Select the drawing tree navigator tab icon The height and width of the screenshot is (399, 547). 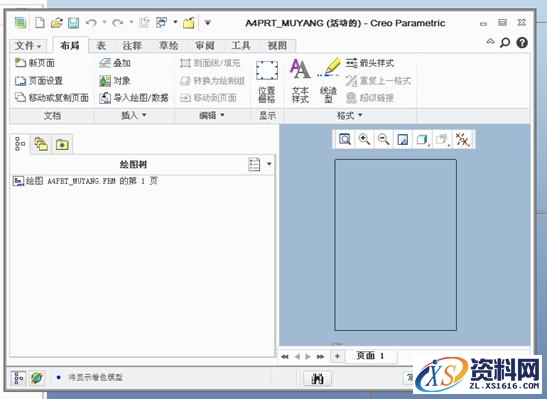(x=20, y=144)
